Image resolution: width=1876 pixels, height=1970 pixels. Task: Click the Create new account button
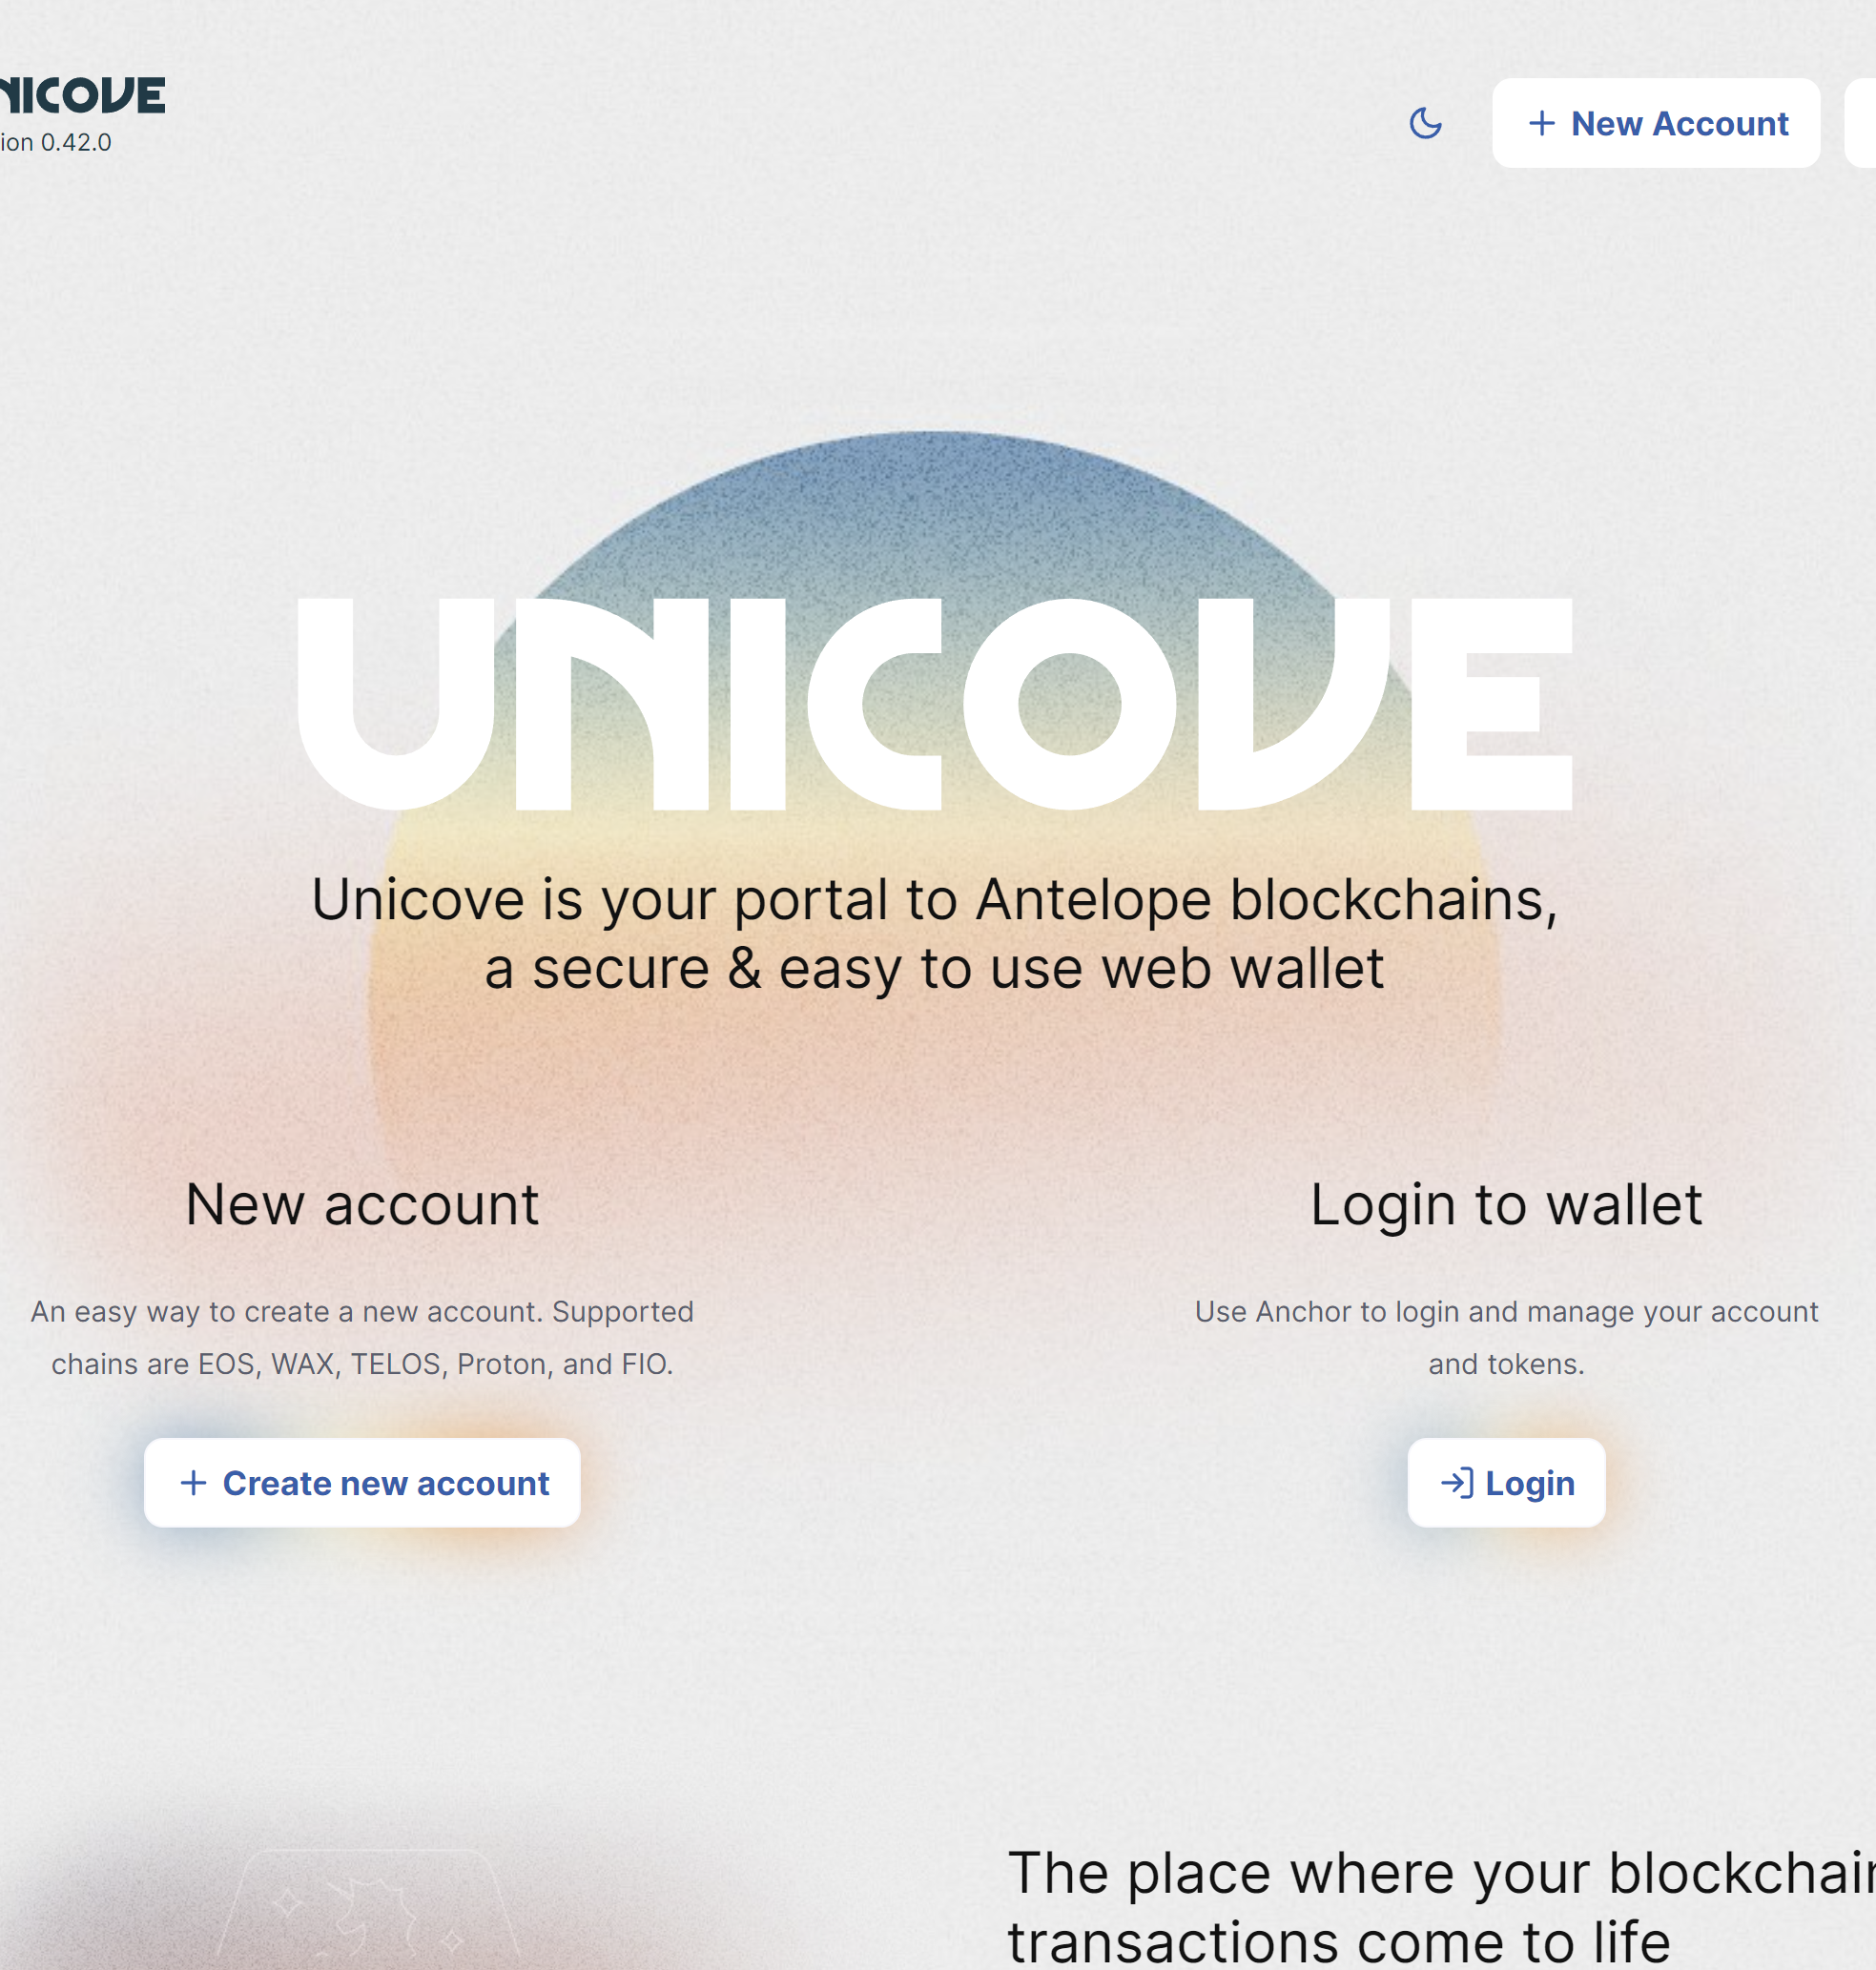(x=362, y=1482)
